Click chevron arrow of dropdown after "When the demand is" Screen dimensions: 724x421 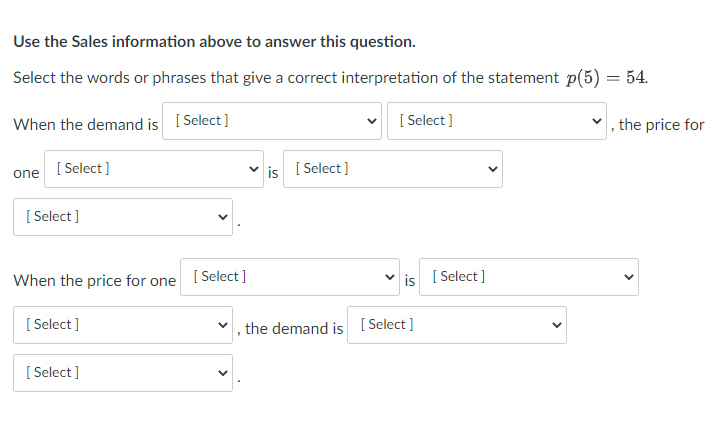(372, 121)
